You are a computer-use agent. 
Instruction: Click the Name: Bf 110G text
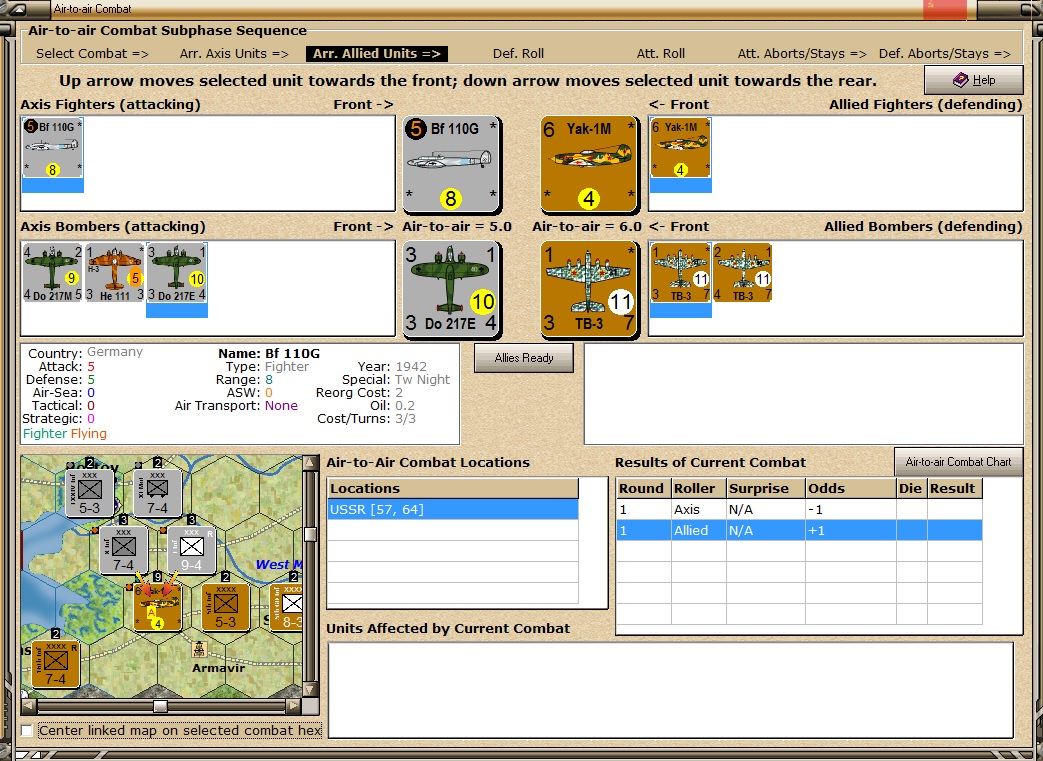(x=269, y=353)
